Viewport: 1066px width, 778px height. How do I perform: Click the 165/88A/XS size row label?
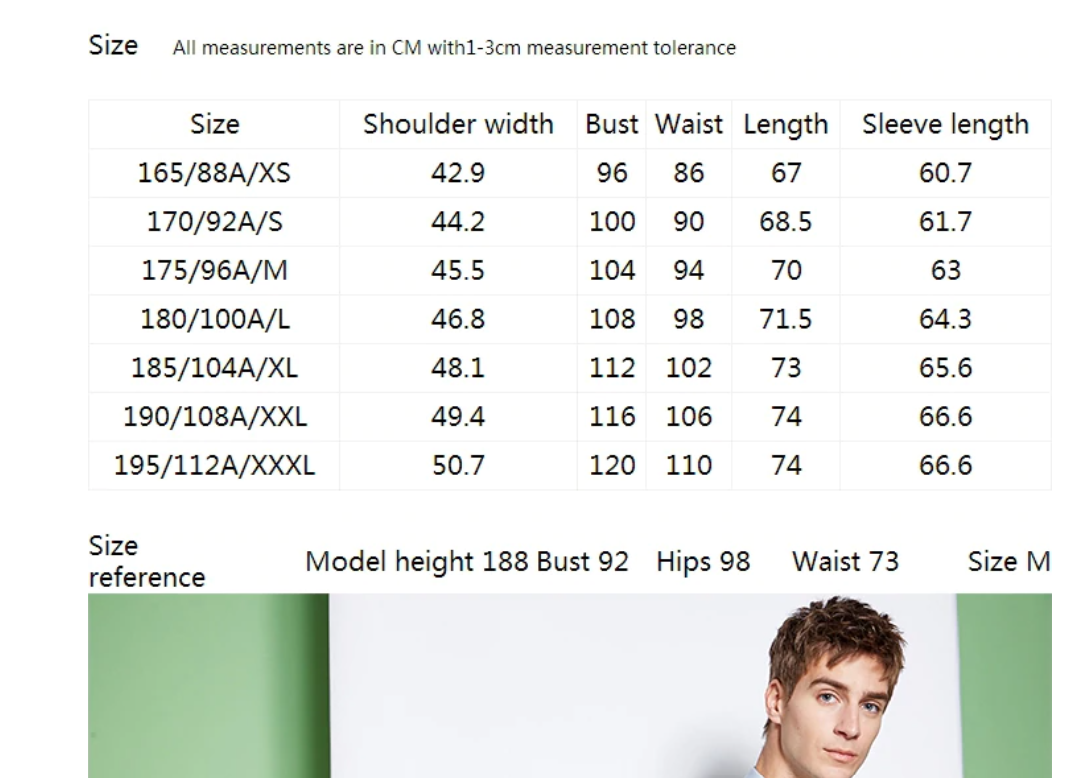point(214,173)
